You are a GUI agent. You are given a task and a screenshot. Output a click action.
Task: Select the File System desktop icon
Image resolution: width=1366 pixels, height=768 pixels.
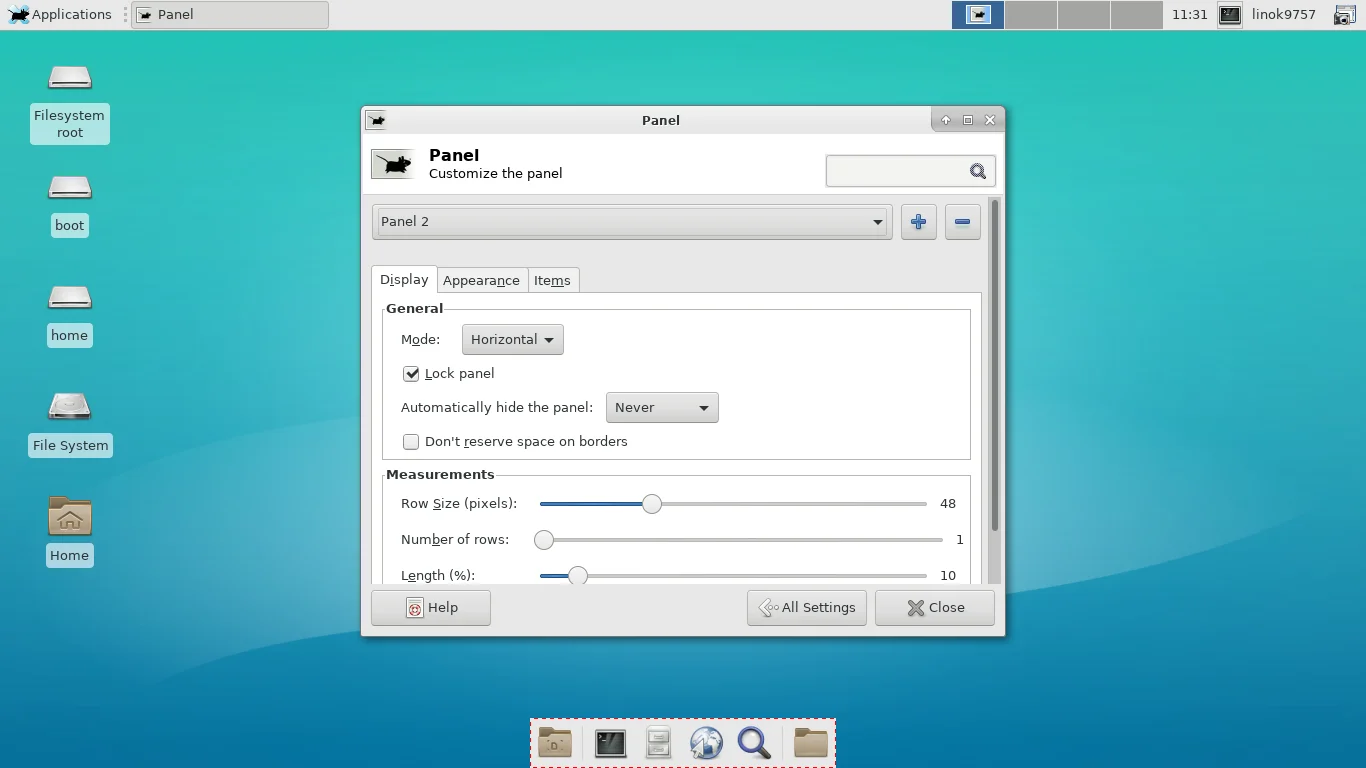(x=70, y=424)
